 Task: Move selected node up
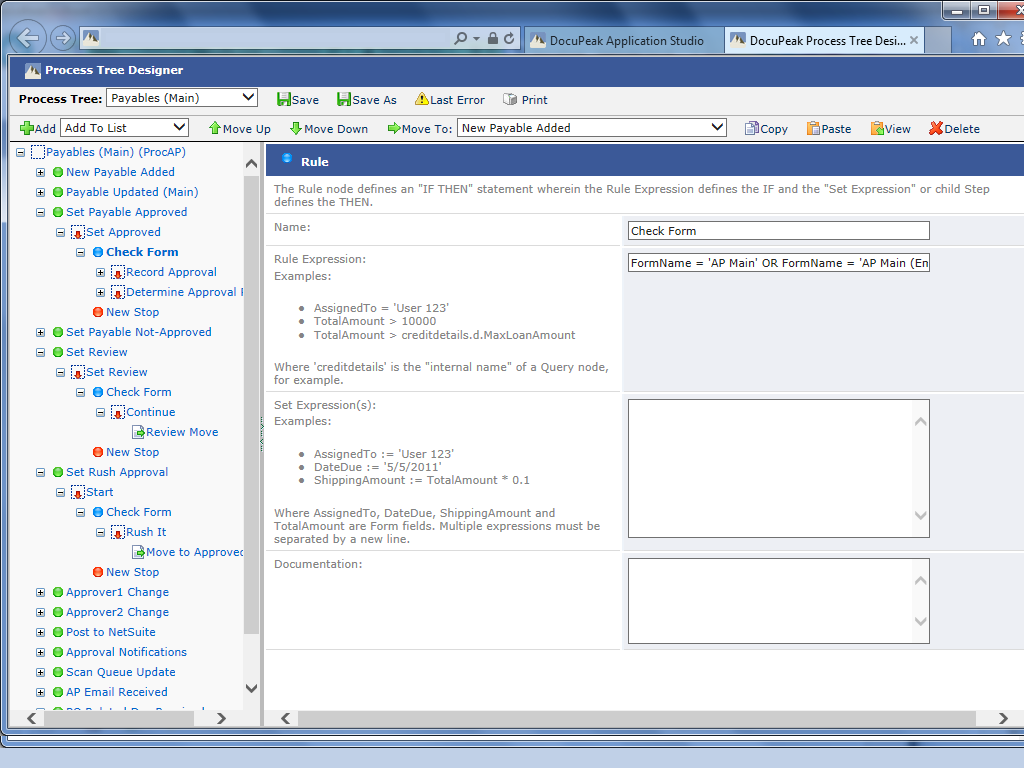click(239, 128)
